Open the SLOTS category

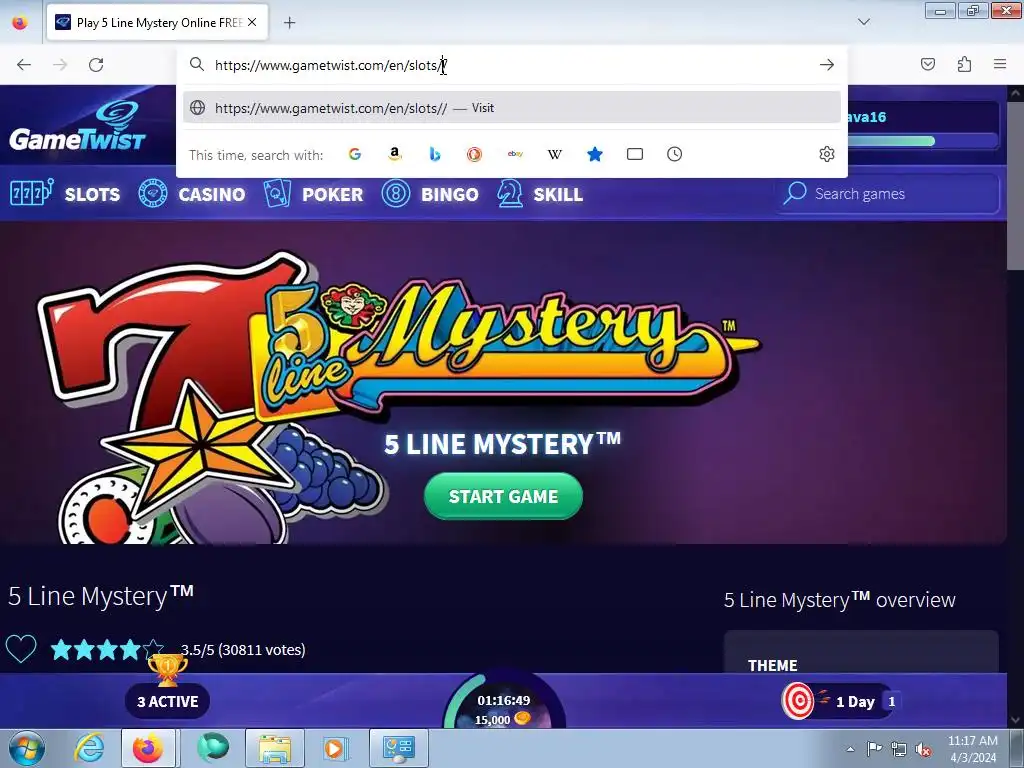pyautogui.click(x=65, y=194)
